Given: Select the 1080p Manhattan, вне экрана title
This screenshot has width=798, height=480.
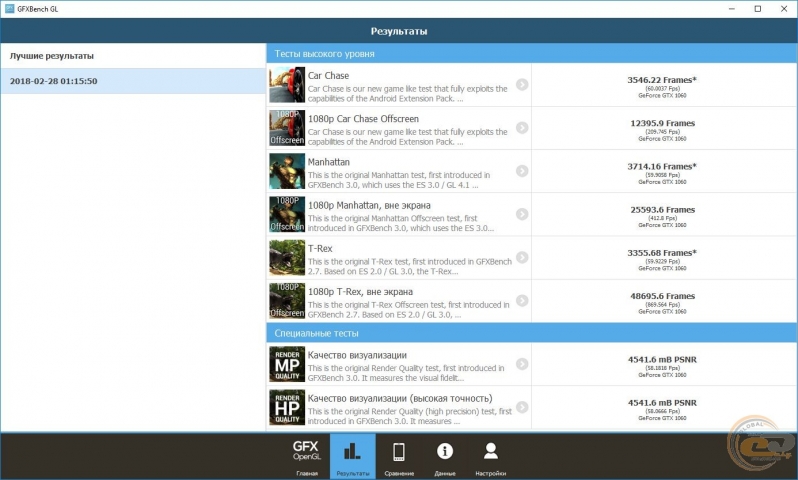Looking at the screenshot, I should tap(369, 205).
